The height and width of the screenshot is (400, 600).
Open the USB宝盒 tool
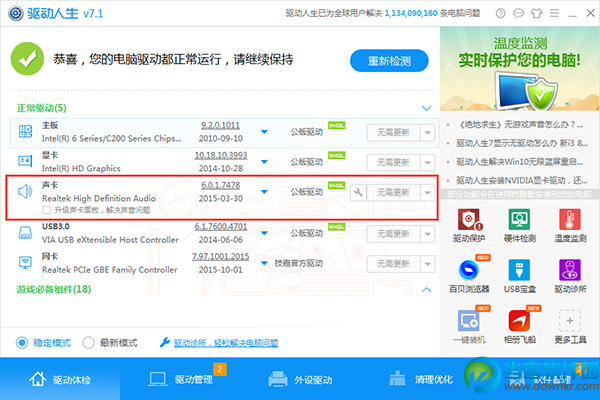coord(519,276)
